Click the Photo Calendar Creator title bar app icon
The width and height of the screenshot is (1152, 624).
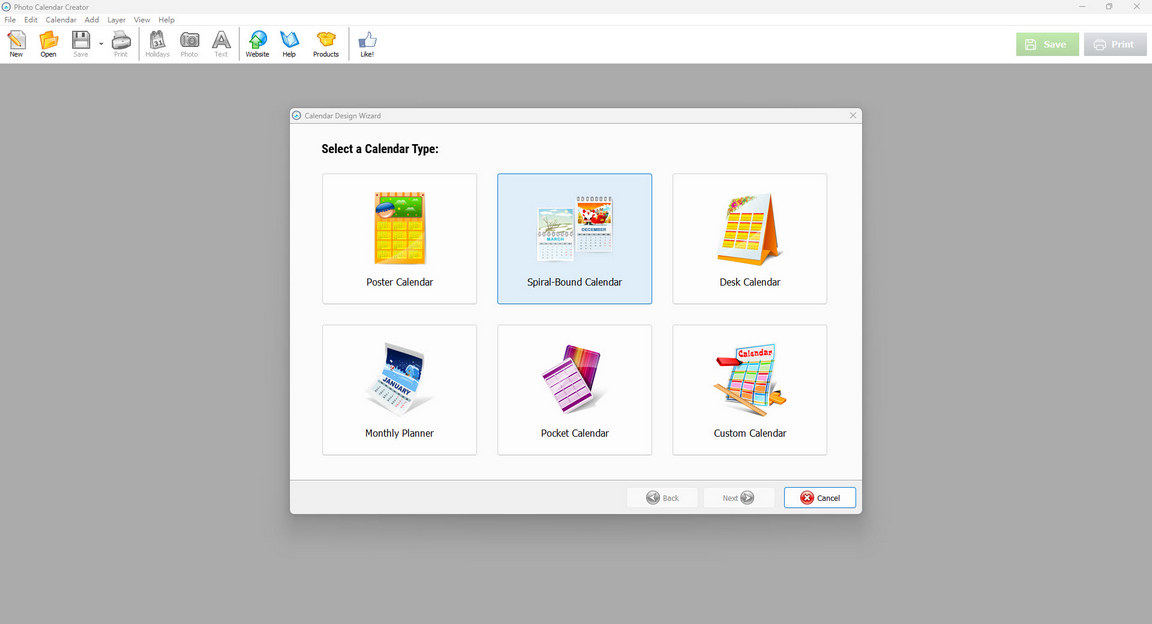pos(6,7)
